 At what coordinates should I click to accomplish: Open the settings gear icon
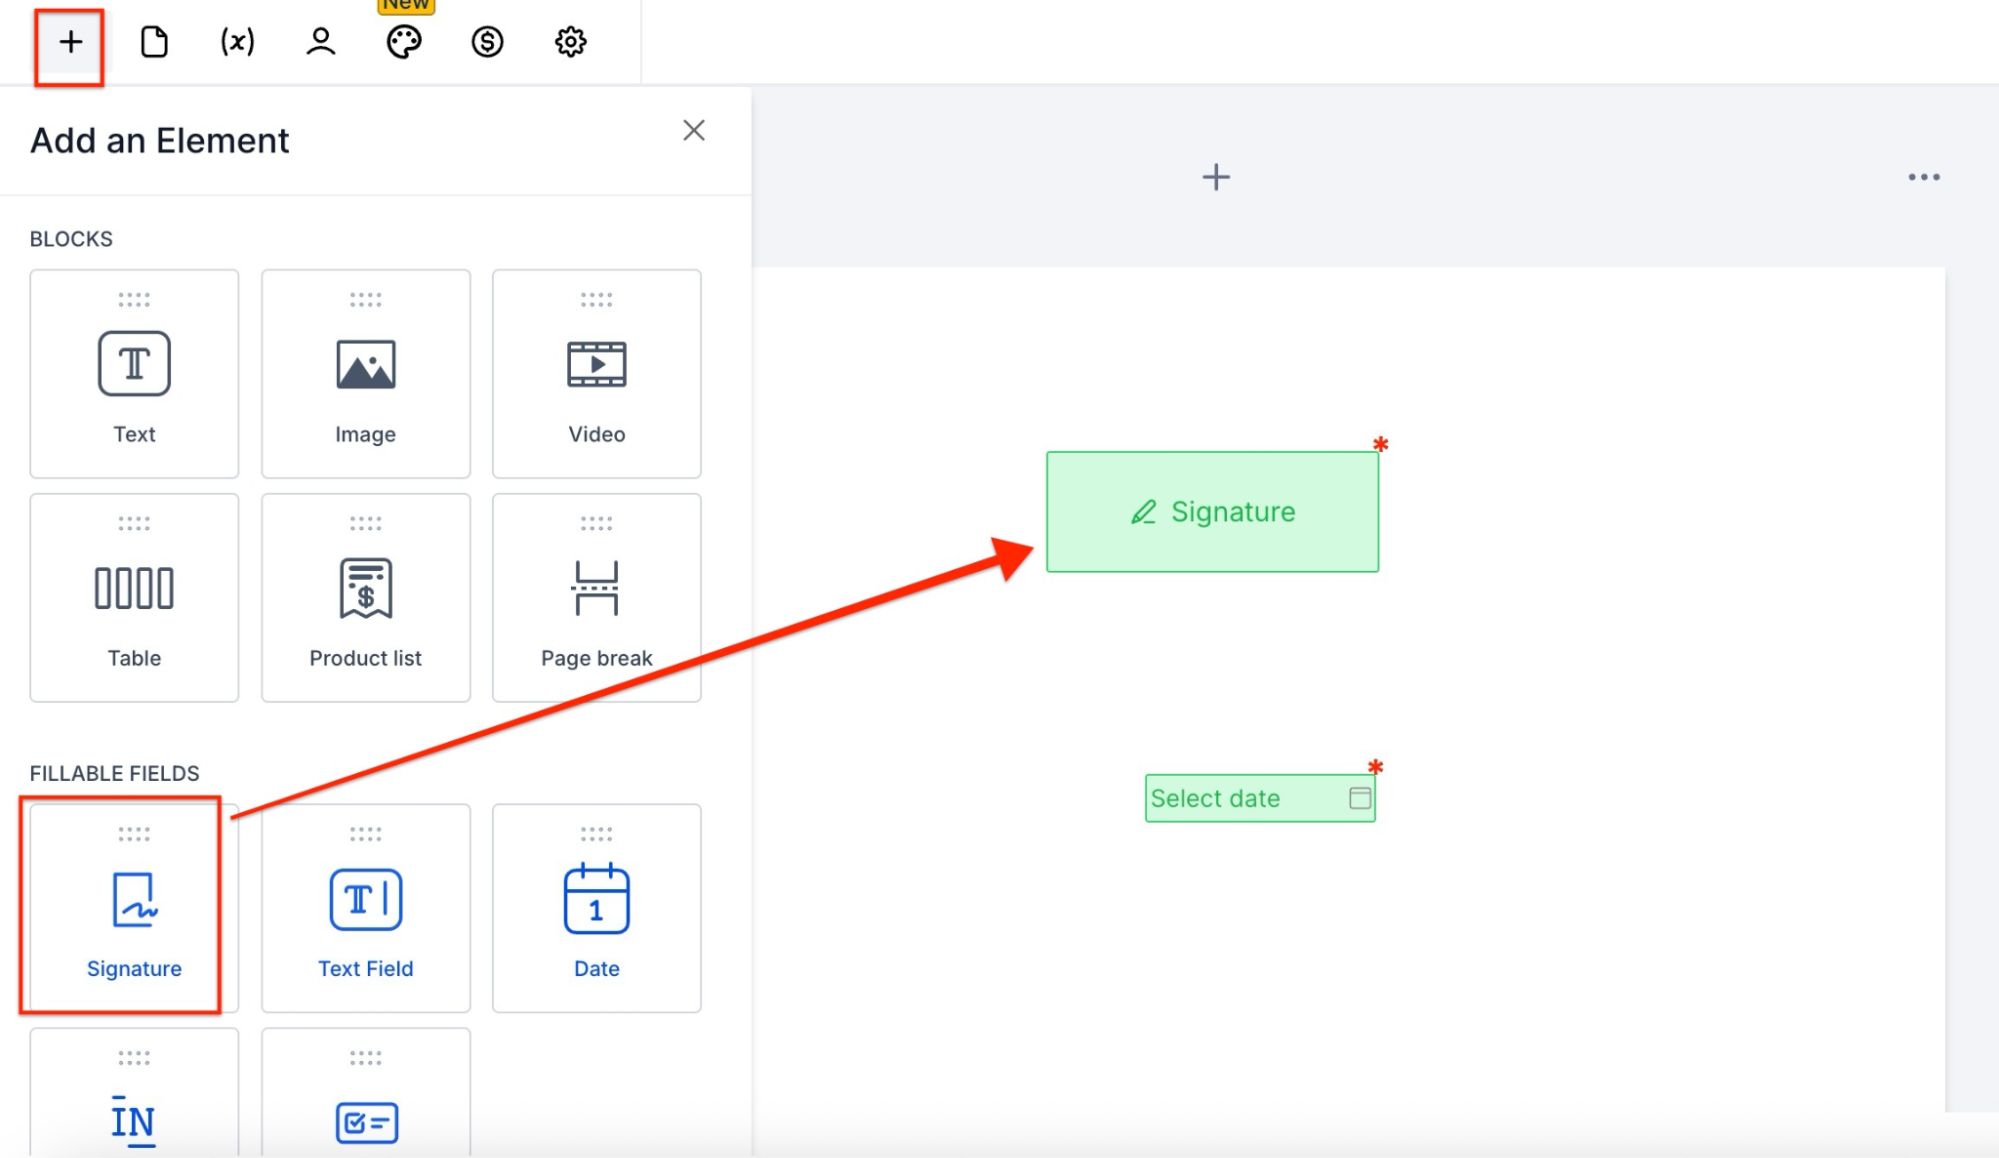click(x=570, y=42)
